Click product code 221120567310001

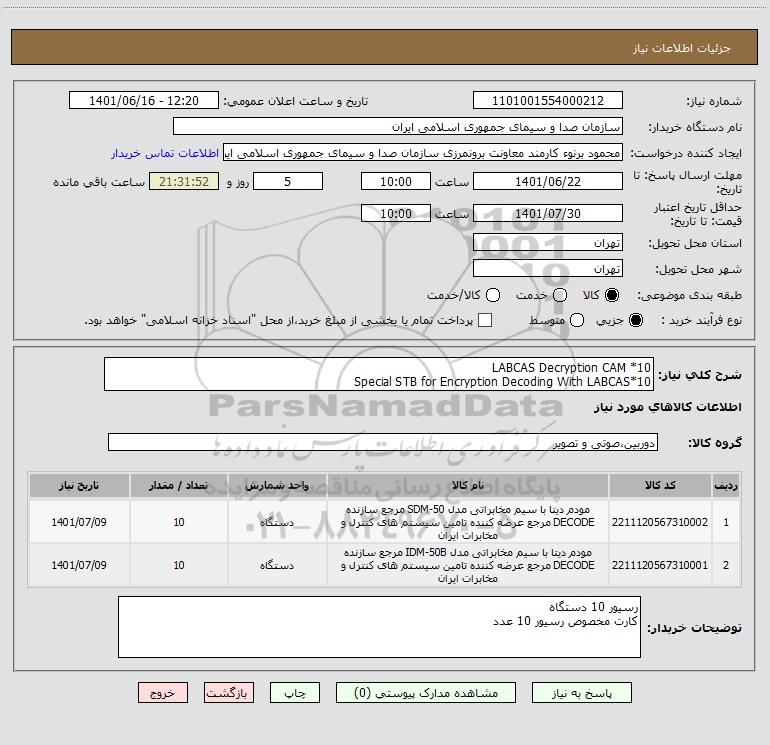[660, 565]
